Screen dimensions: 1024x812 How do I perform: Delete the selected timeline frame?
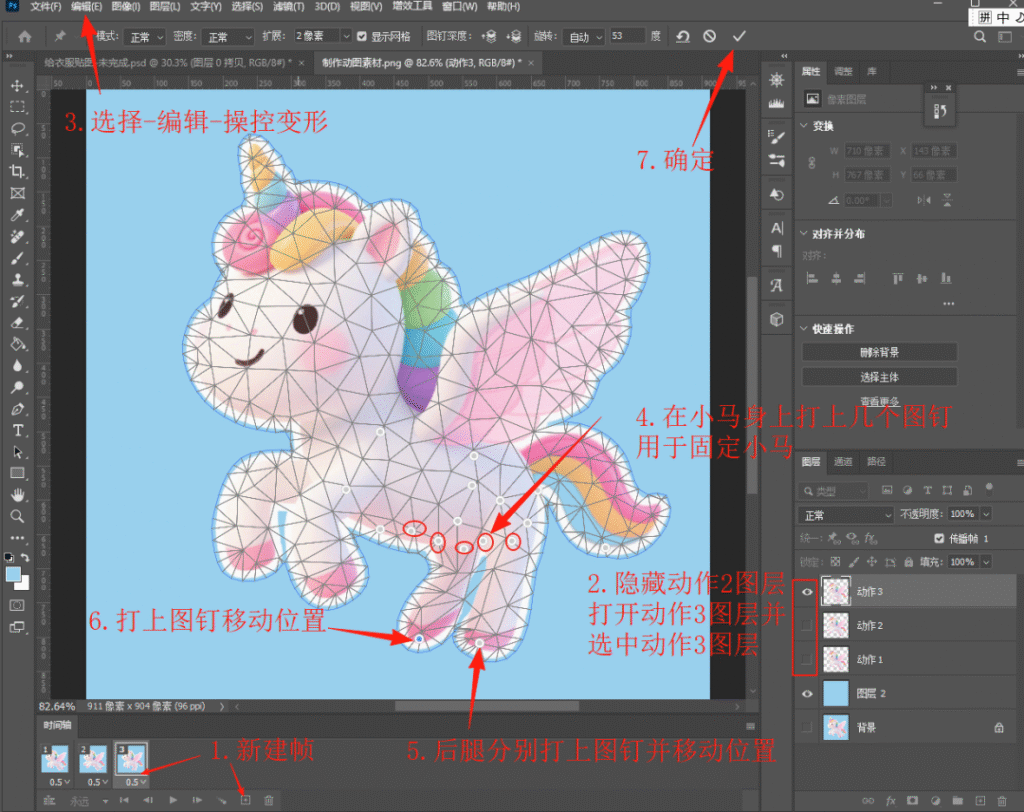(268, 800)
